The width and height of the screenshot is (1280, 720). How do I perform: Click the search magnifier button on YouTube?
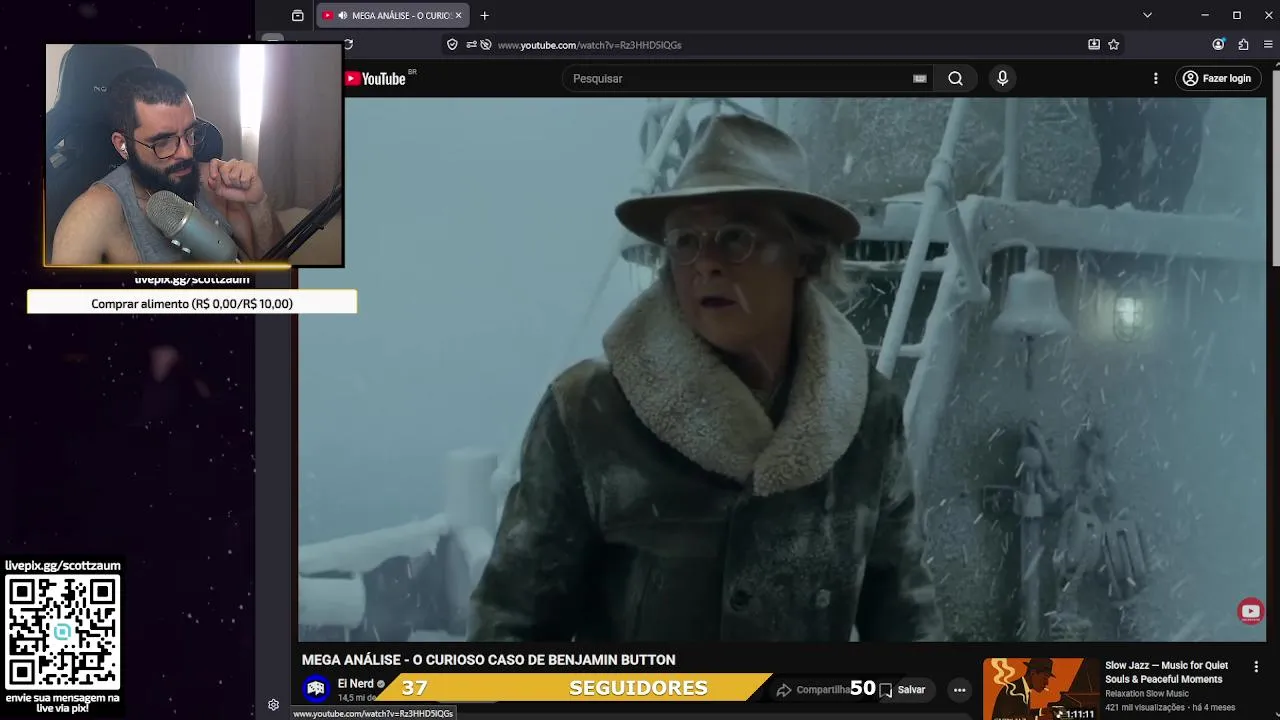(955, 78)
